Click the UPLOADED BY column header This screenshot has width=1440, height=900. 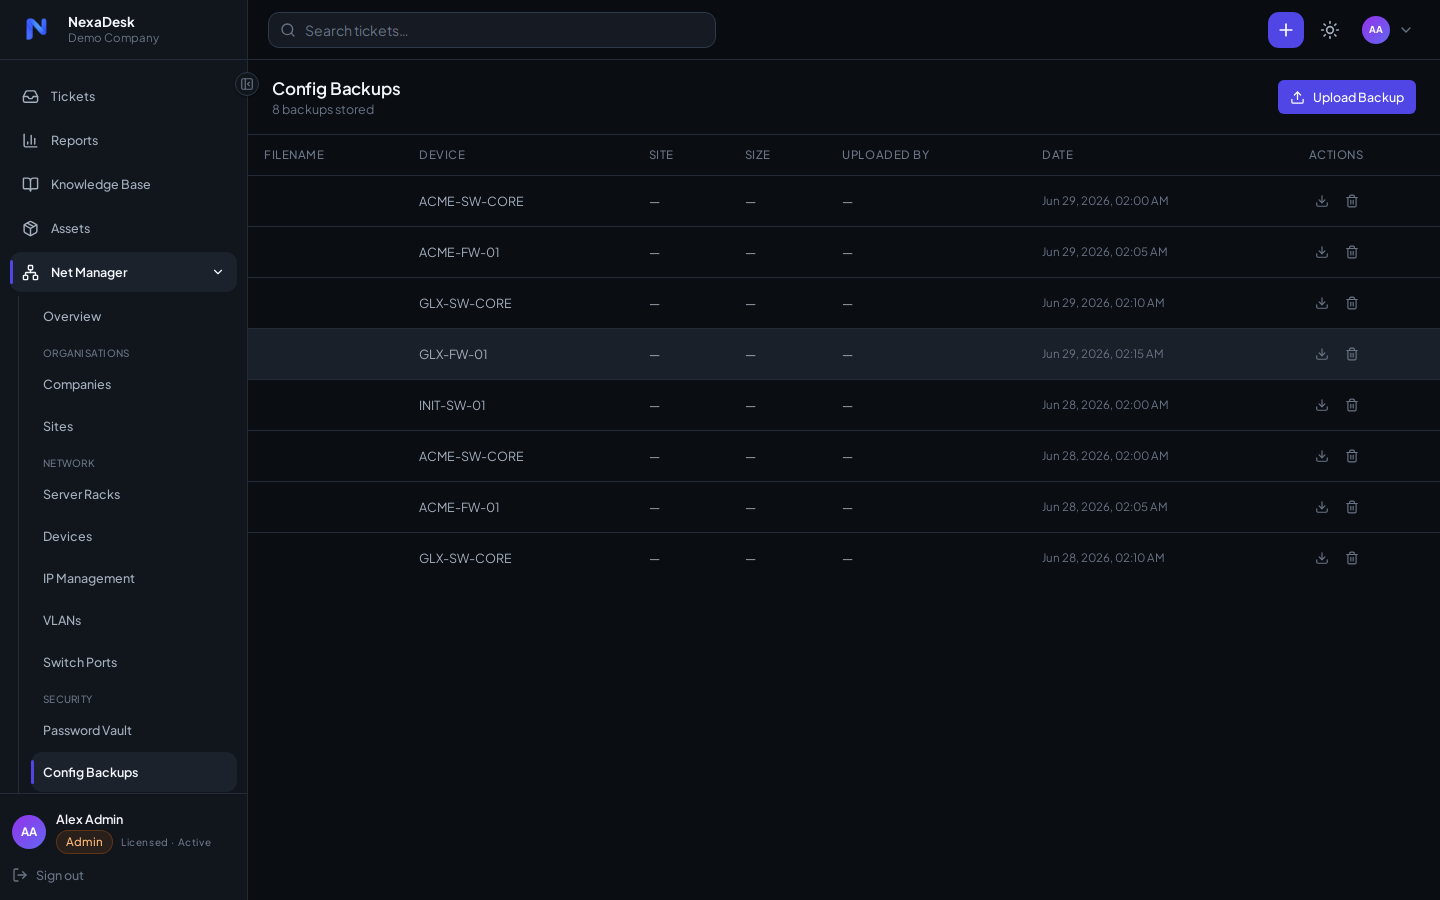point(886,155)
